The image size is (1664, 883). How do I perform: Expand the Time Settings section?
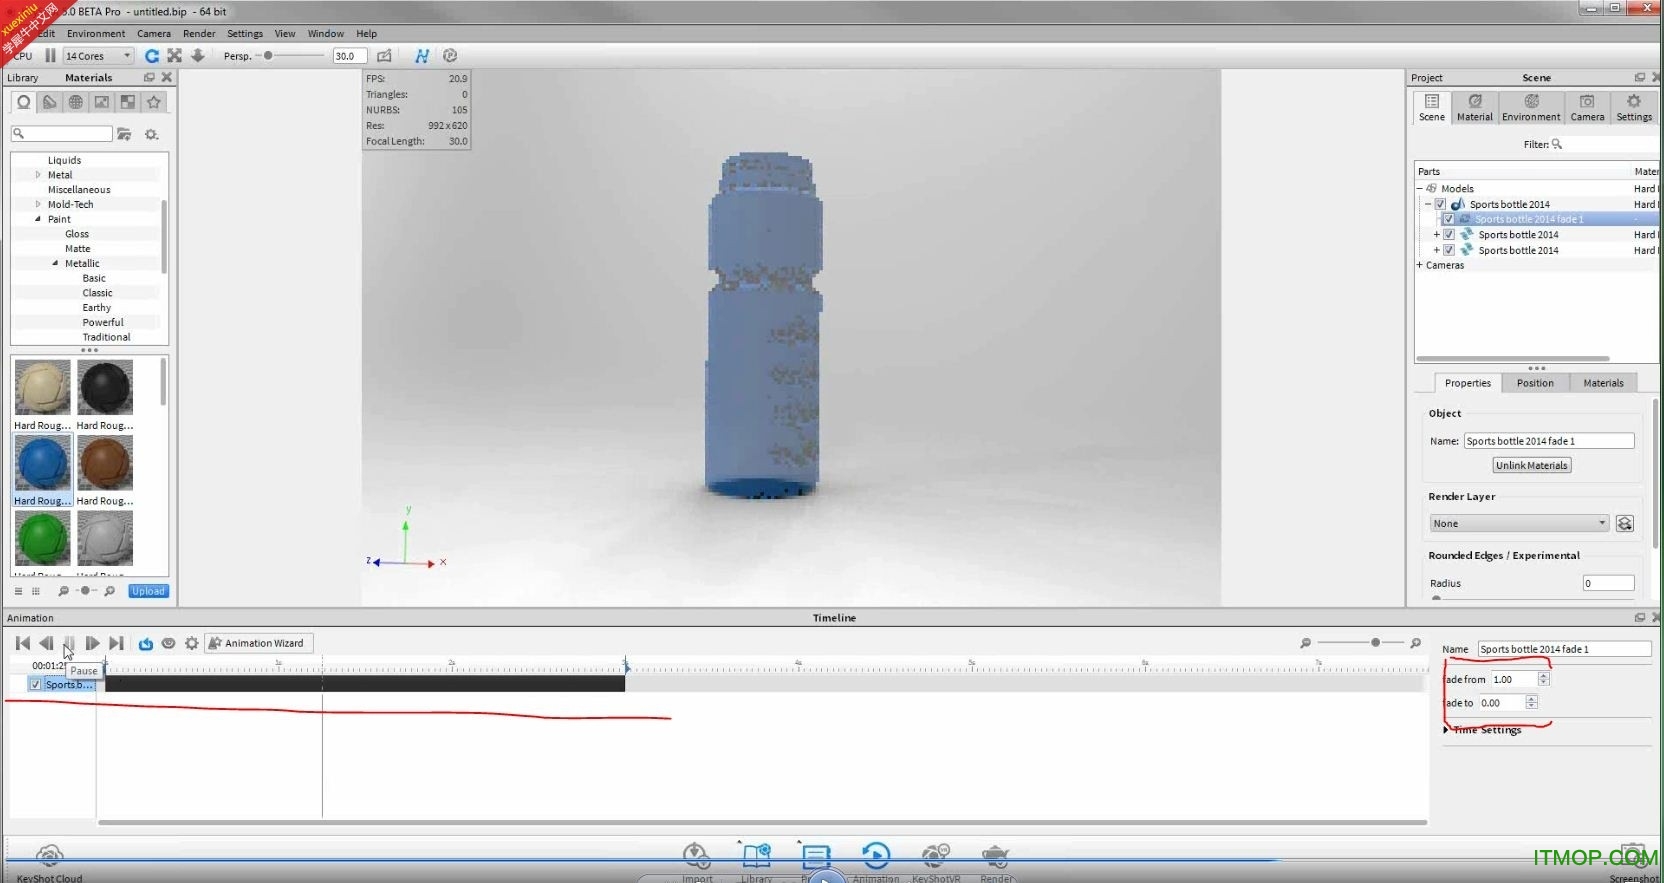coord(1446,730)
